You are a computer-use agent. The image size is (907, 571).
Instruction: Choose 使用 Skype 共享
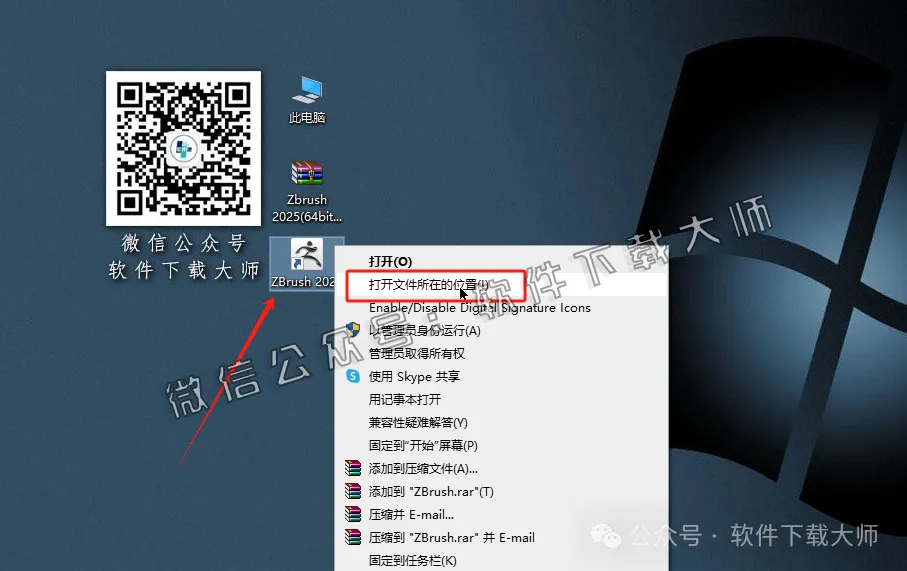point(502,377)
